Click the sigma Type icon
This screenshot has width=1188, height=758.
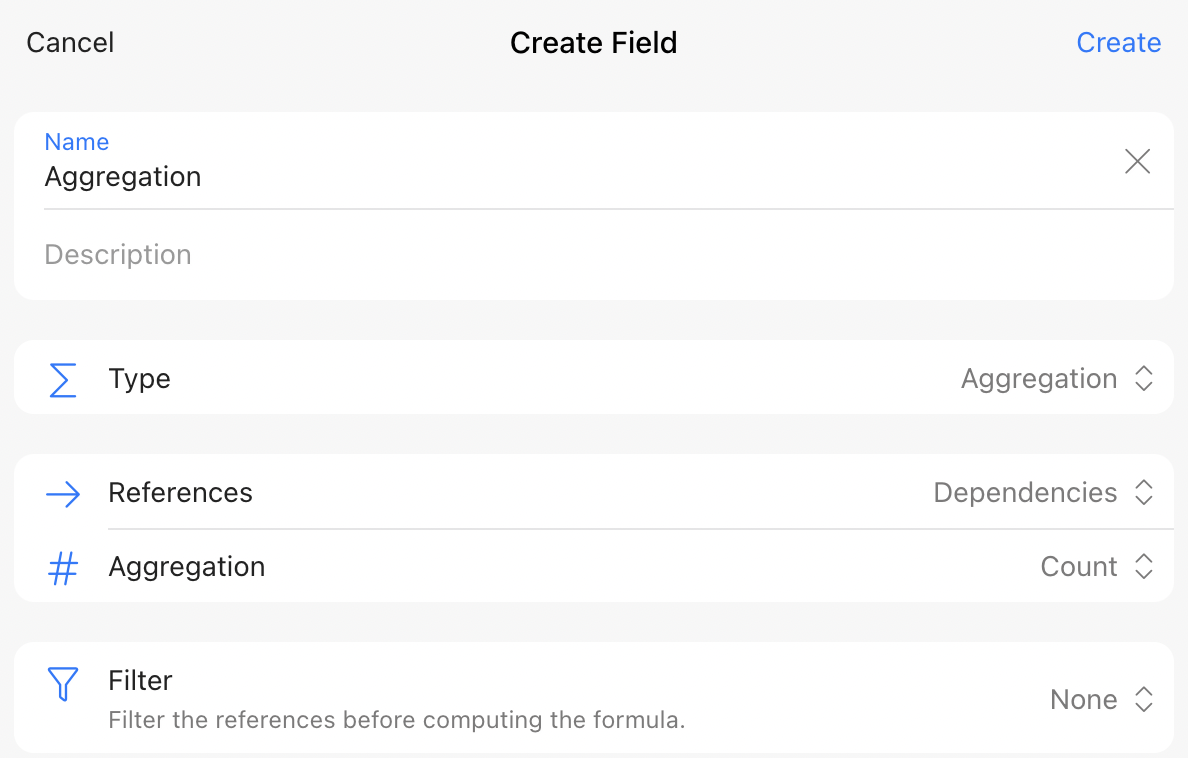click(63, 380)
